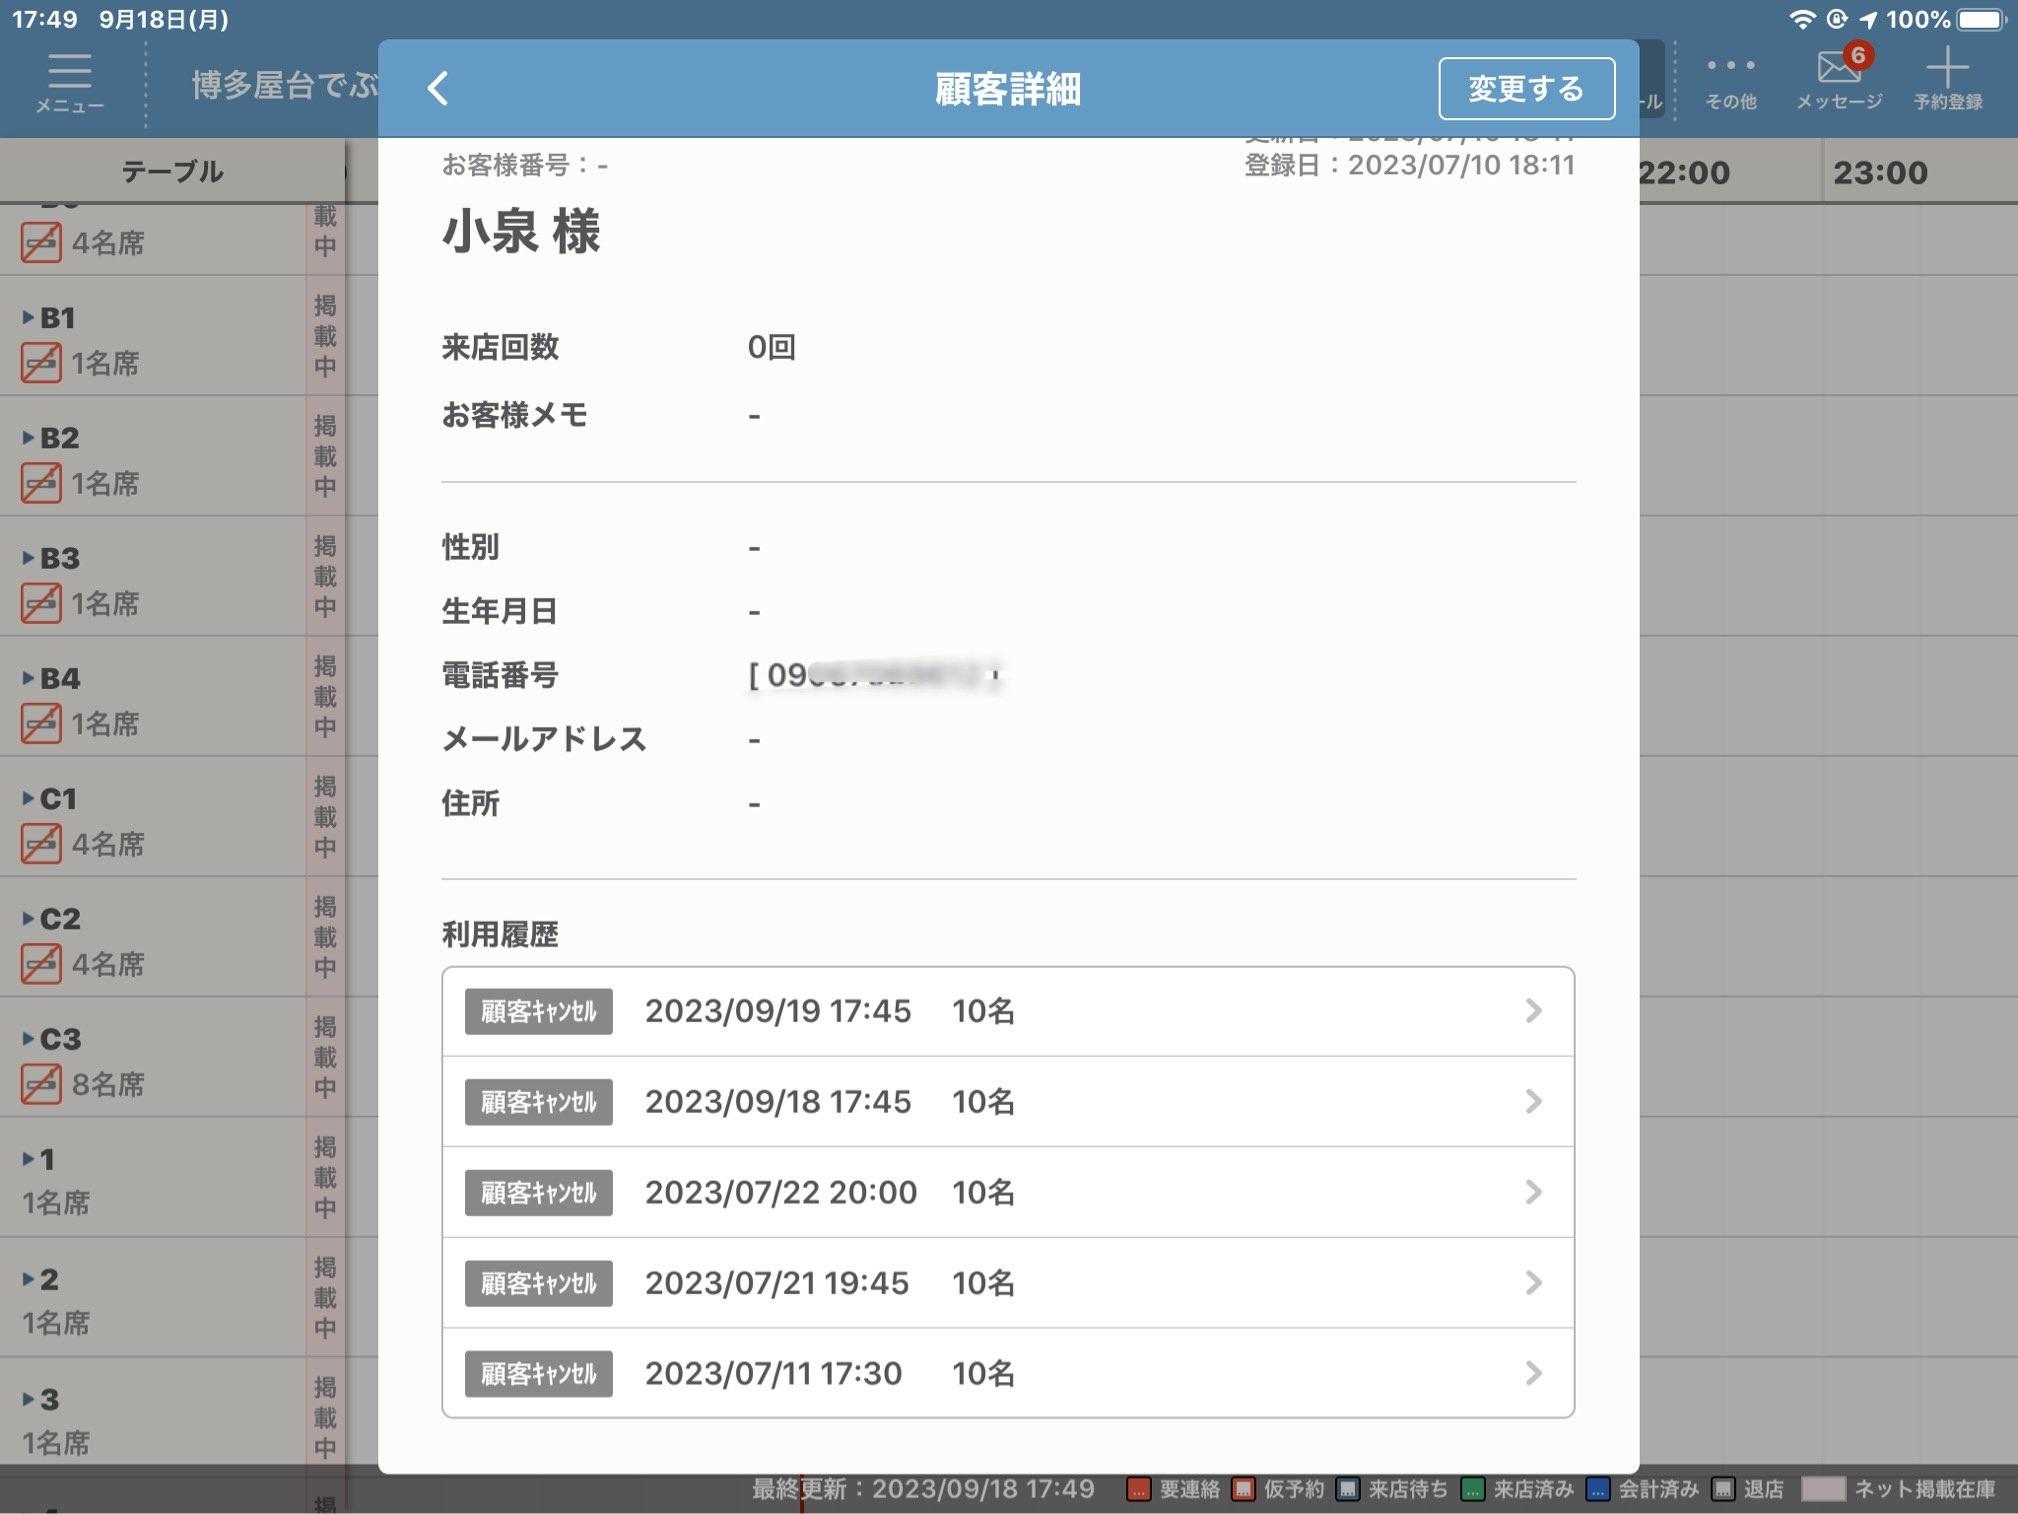Screen dimensions: 2018x1514
Task: Tap the no-smoking icon on B4
Action: [x=41, y=723]
